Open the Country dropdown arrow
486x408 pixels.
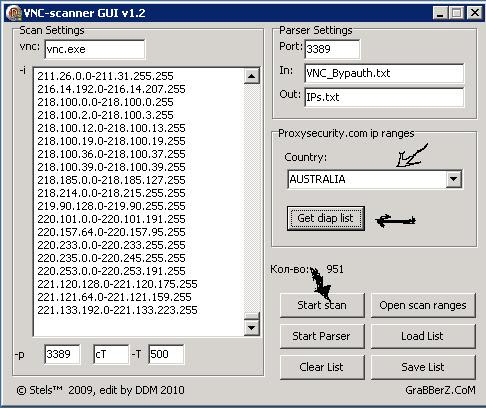pos(453,179)
